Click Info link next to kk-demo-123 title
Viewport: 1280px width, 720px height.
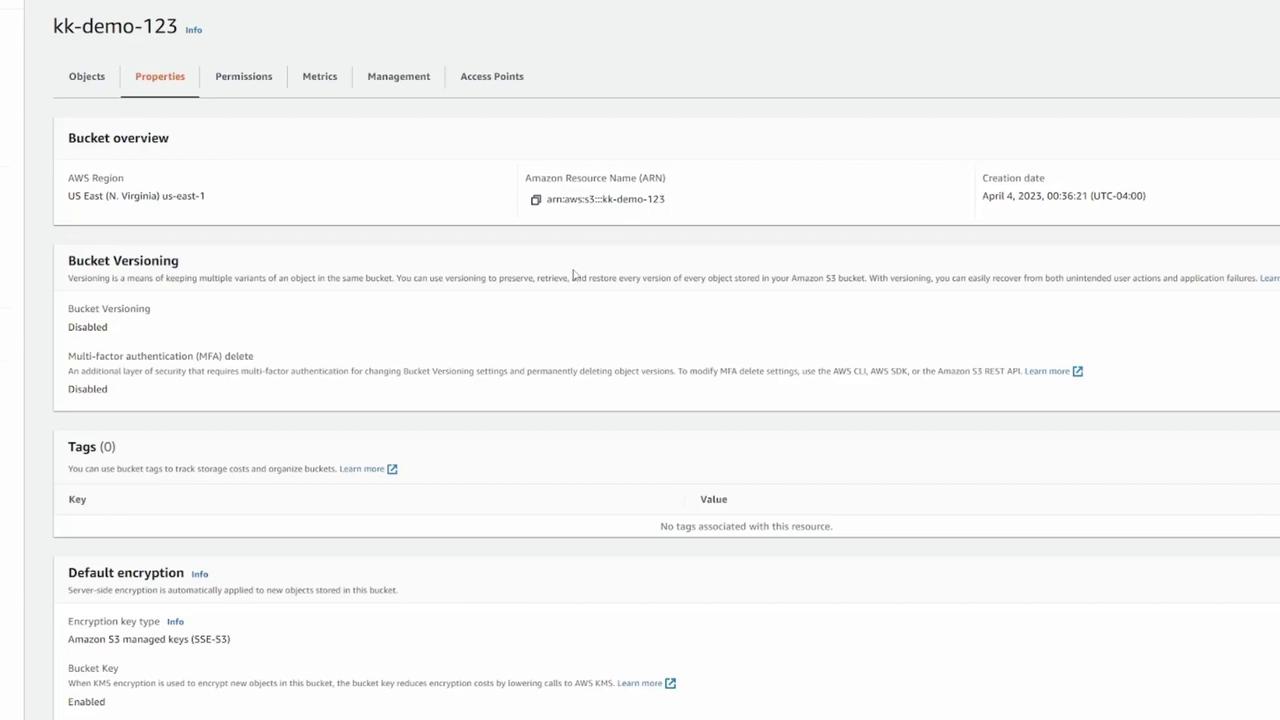point(194,30)
